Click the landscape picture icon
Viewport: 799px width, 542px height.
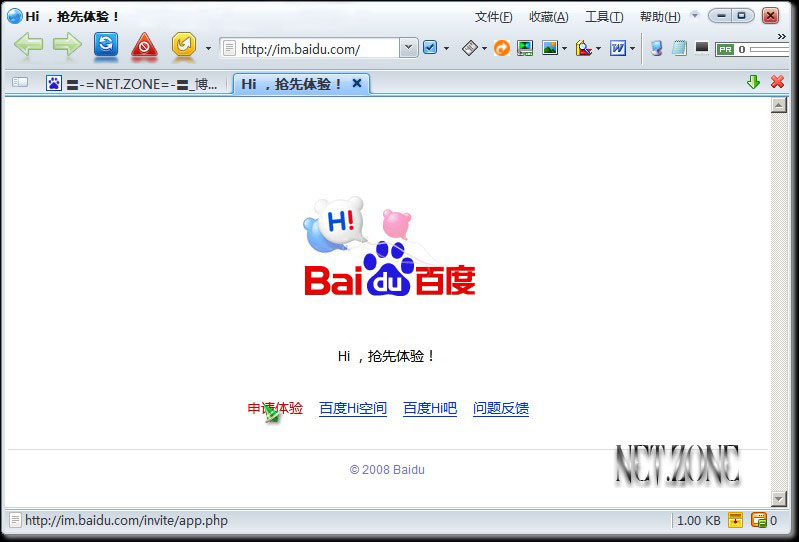[550, 48]
